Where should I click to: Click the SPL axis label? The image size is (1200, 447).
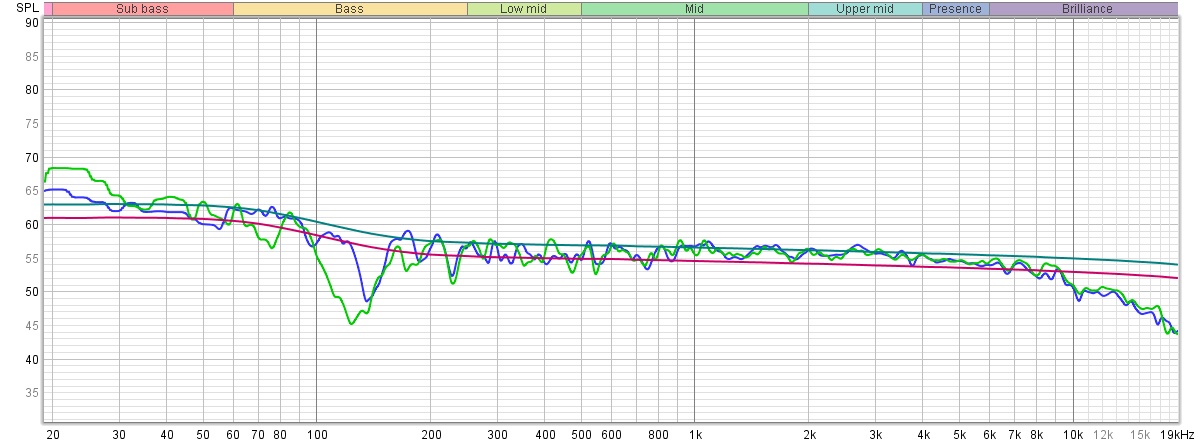[27, 8]
